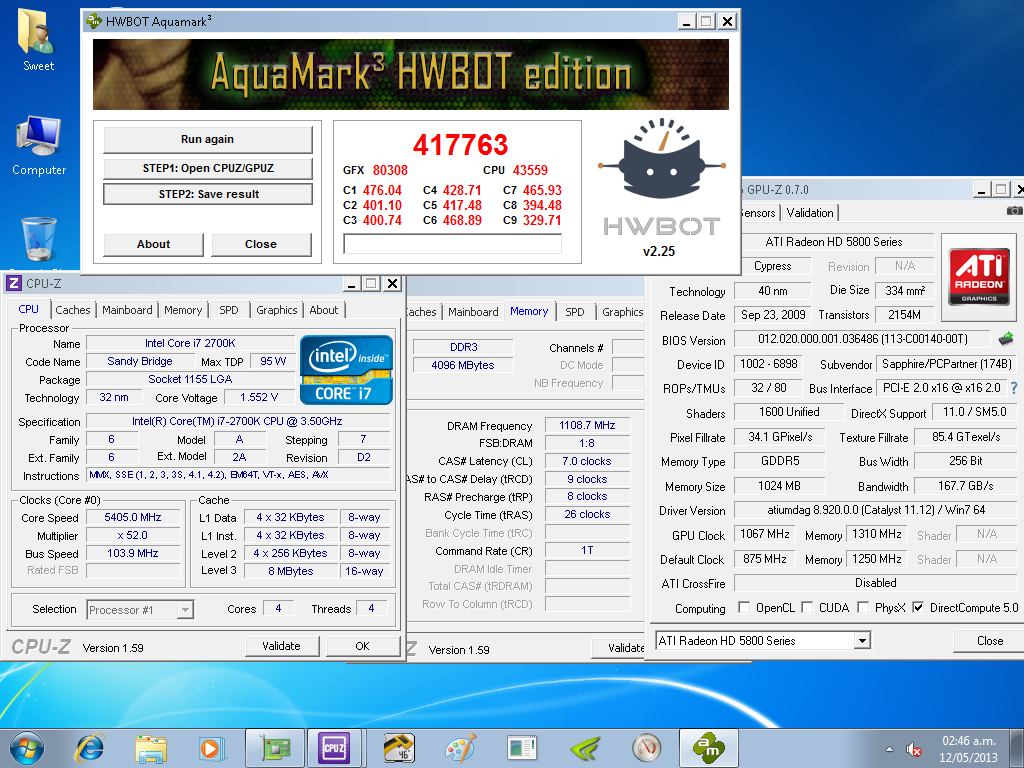
Task: Click STEP2: Save result button
Action: coord(208,194)
